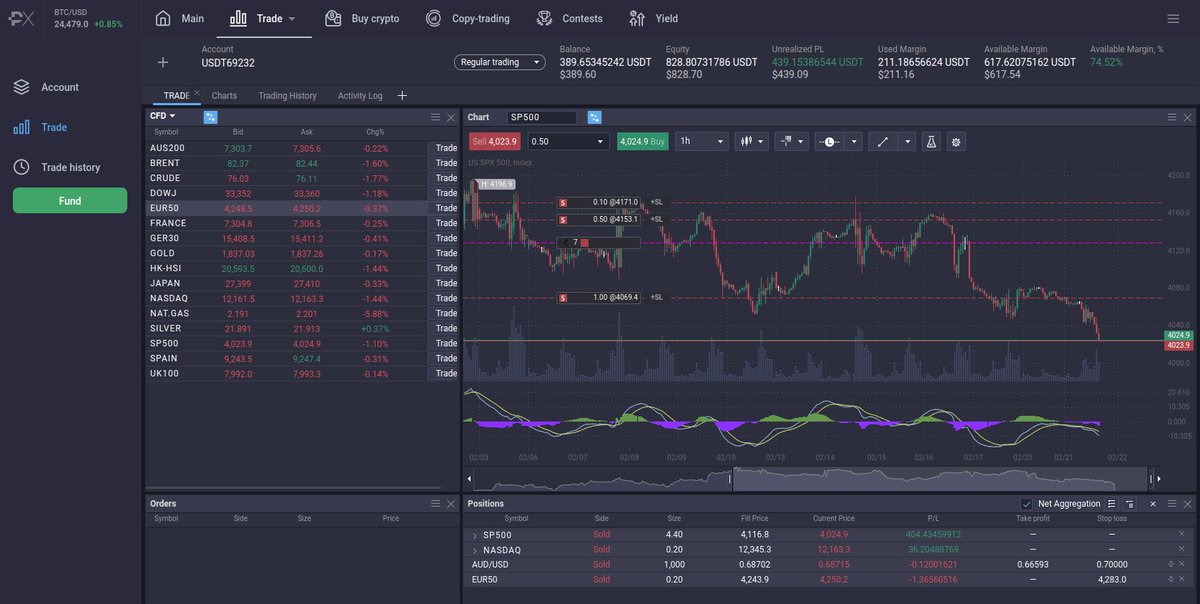Open chart settings gear icon
This screenshot has width=1200, height=604.
957,141
